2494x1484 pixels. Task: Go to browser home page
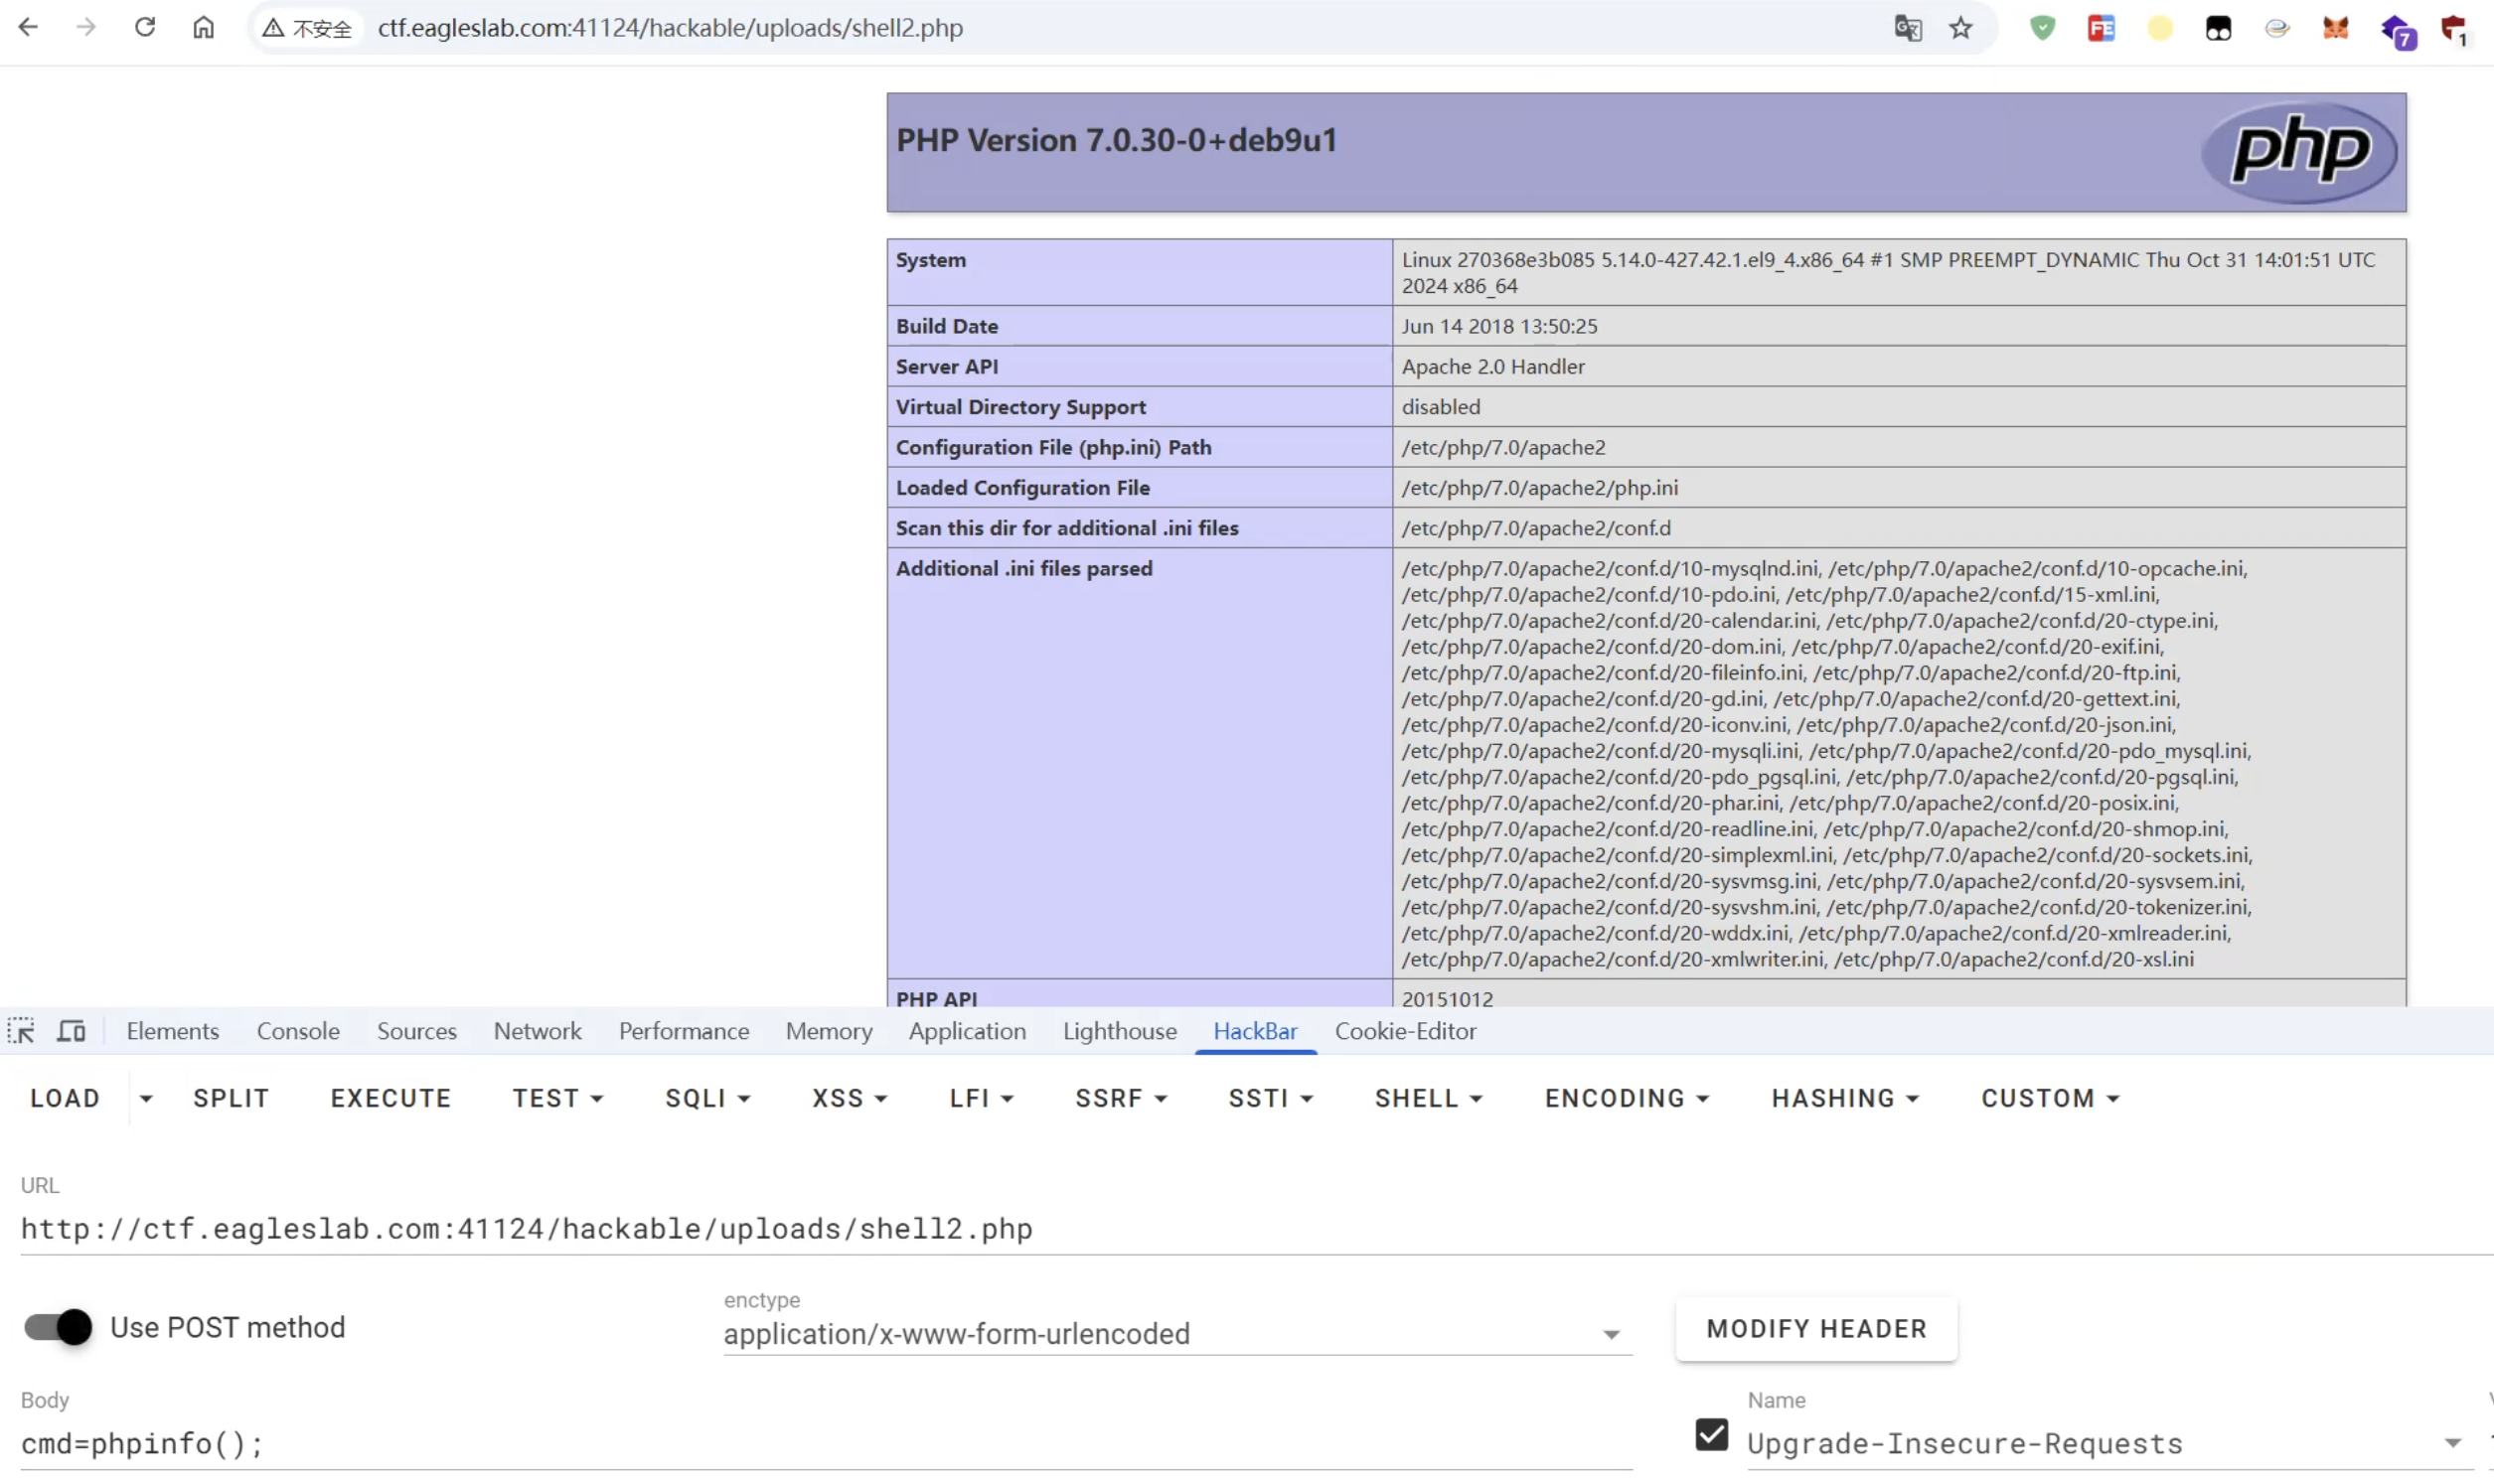(203, 27)
